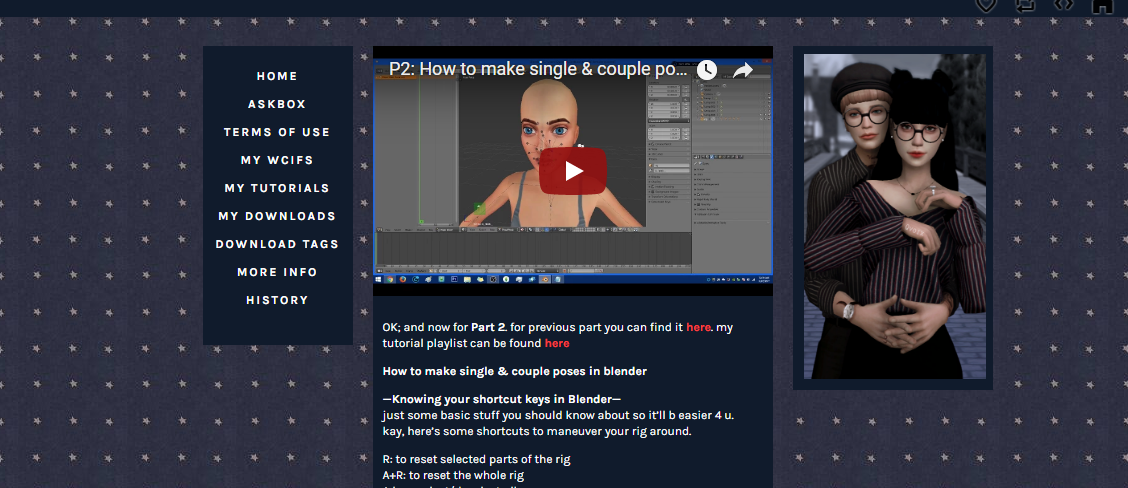This screenshot has width=1128, height=488.
Task: Open the embed code brackets icon
Action: tap(1064, 4)
